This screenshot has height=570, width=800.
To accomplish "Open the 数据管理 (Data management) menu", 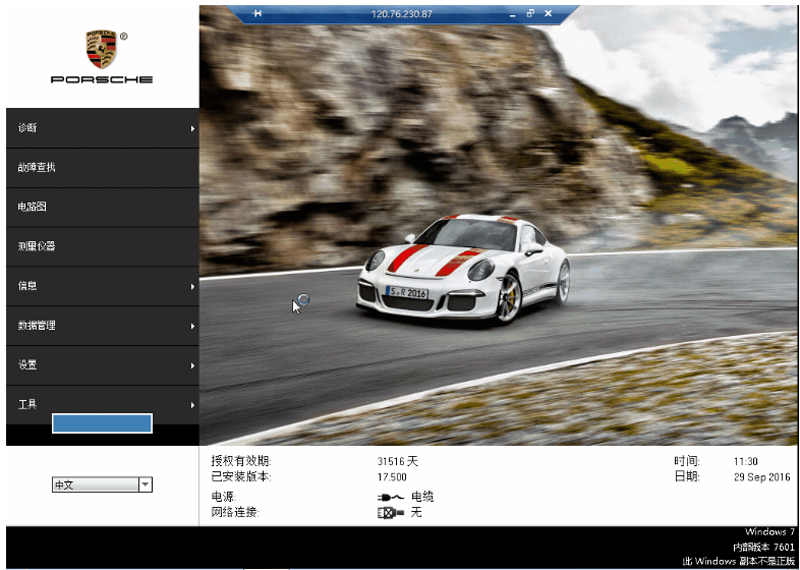I will [x=103, y=326].
